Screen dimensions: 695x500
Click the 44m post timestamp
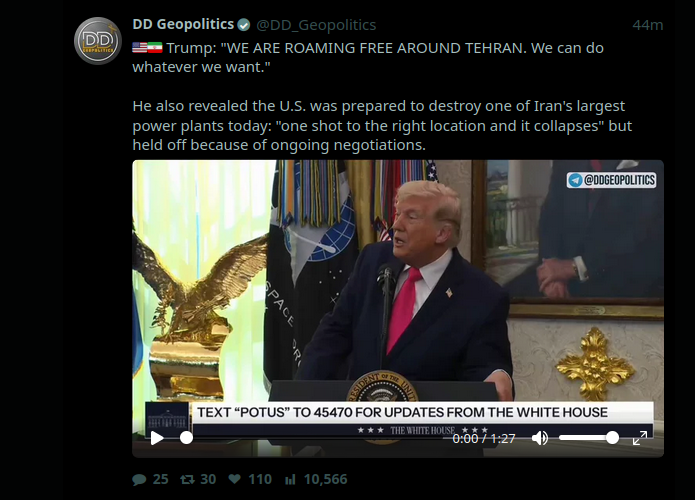[648, 25]
